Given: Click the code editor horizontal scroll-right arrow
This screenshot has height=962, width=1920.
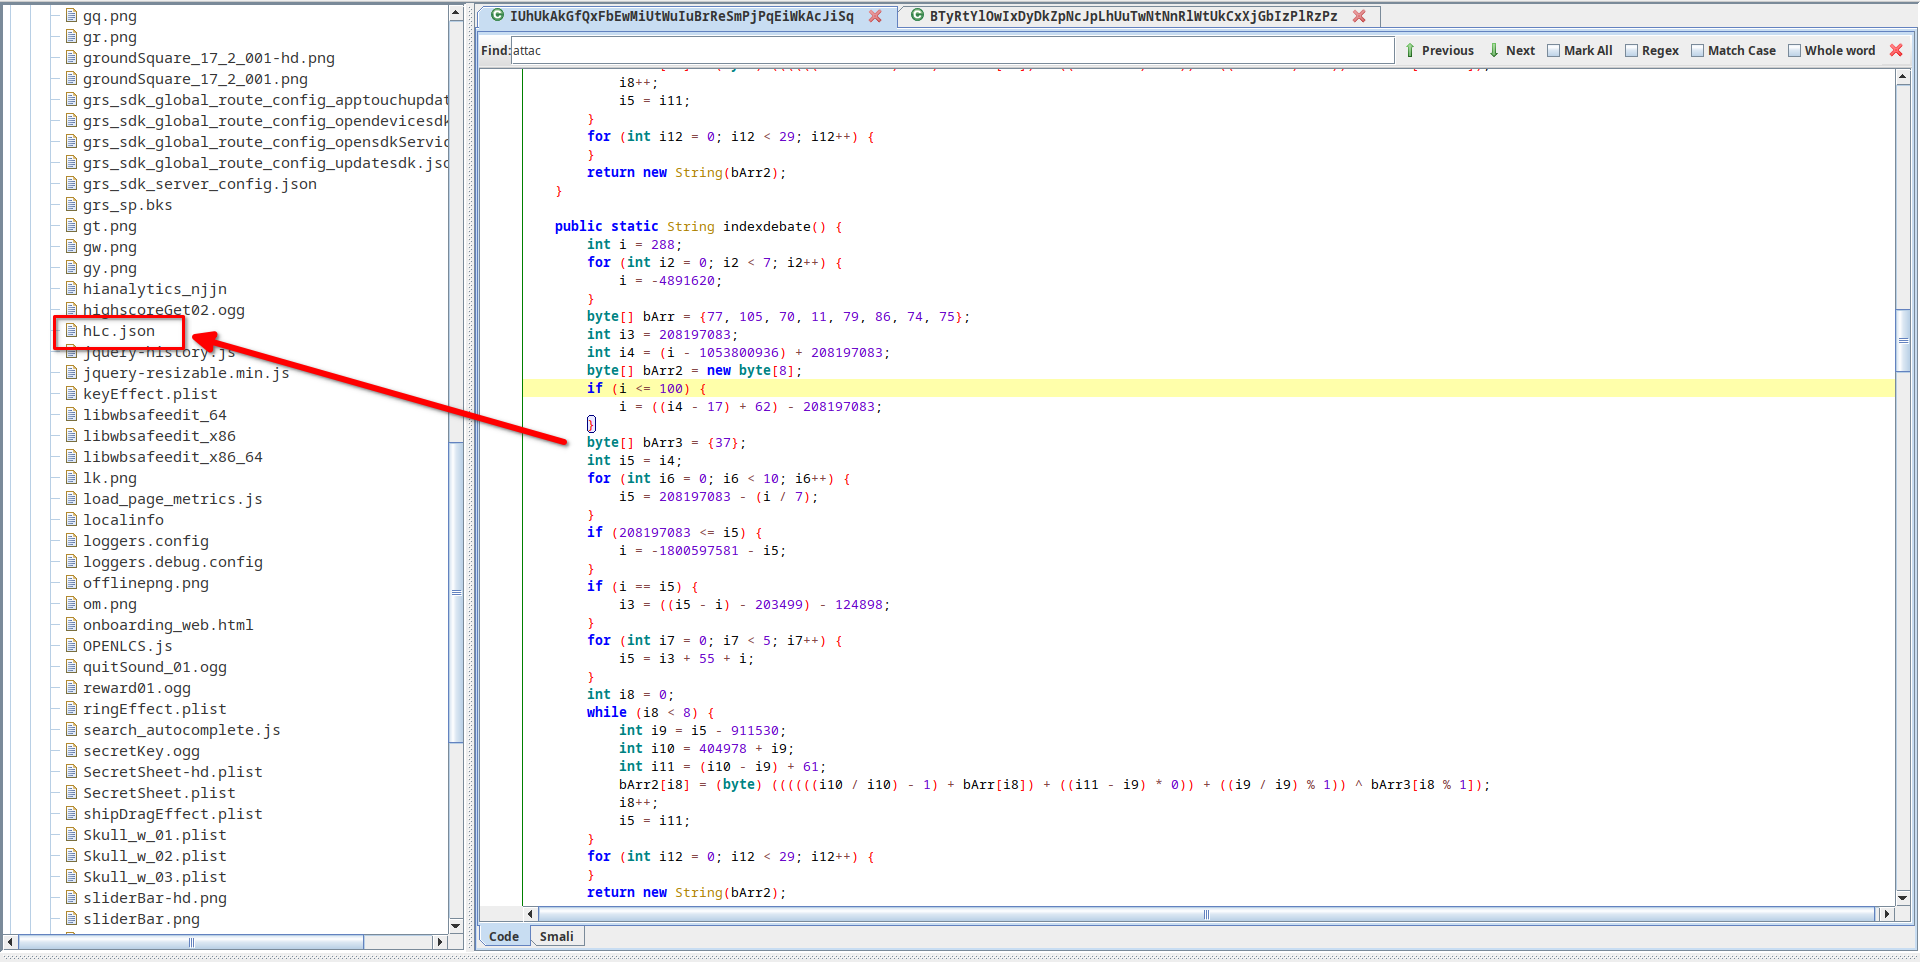Looking at the screenshot, I should pyautogui.click(x=1887, y=914).
